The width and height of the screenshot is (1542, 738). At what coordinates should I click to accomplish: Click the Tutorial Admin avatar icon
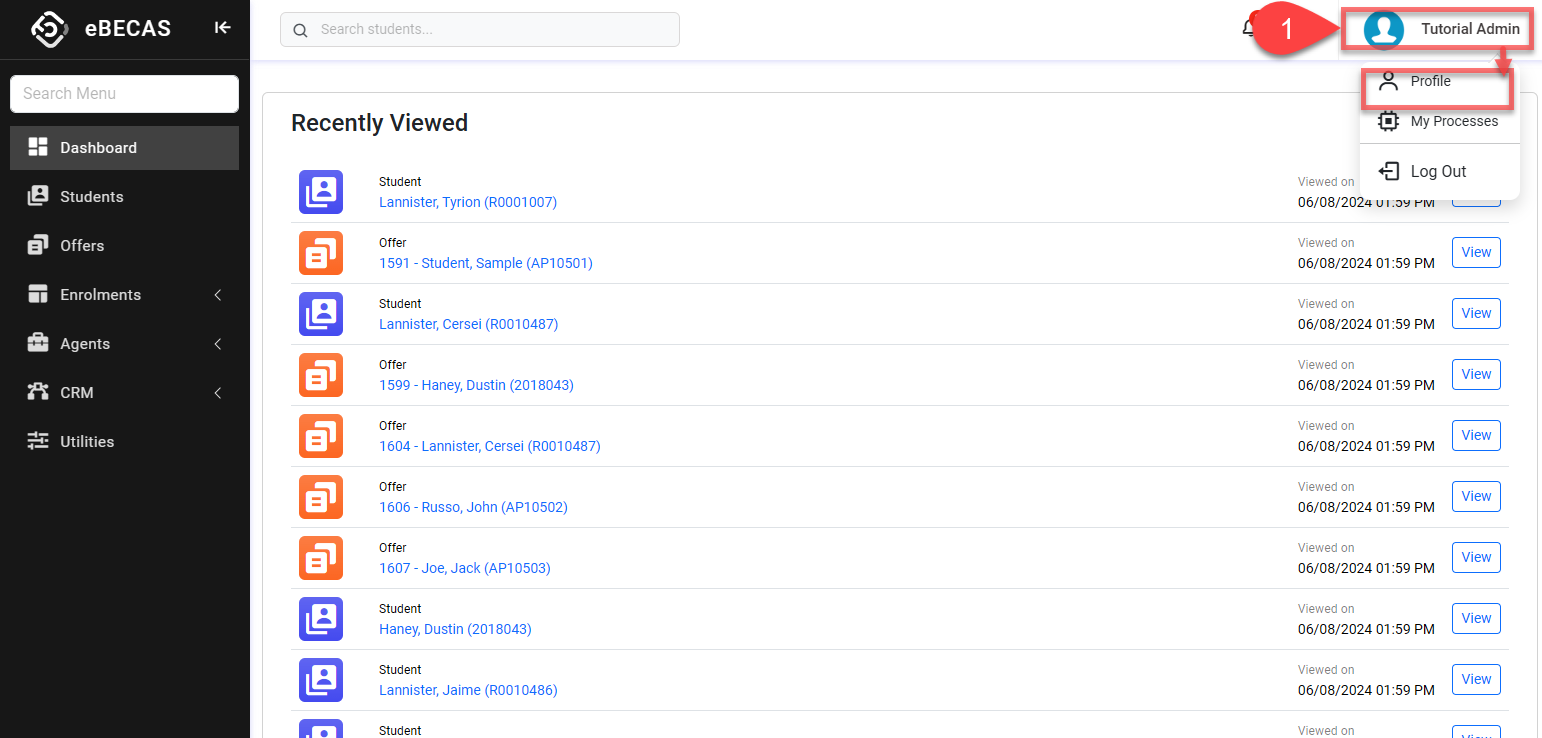1384,29
